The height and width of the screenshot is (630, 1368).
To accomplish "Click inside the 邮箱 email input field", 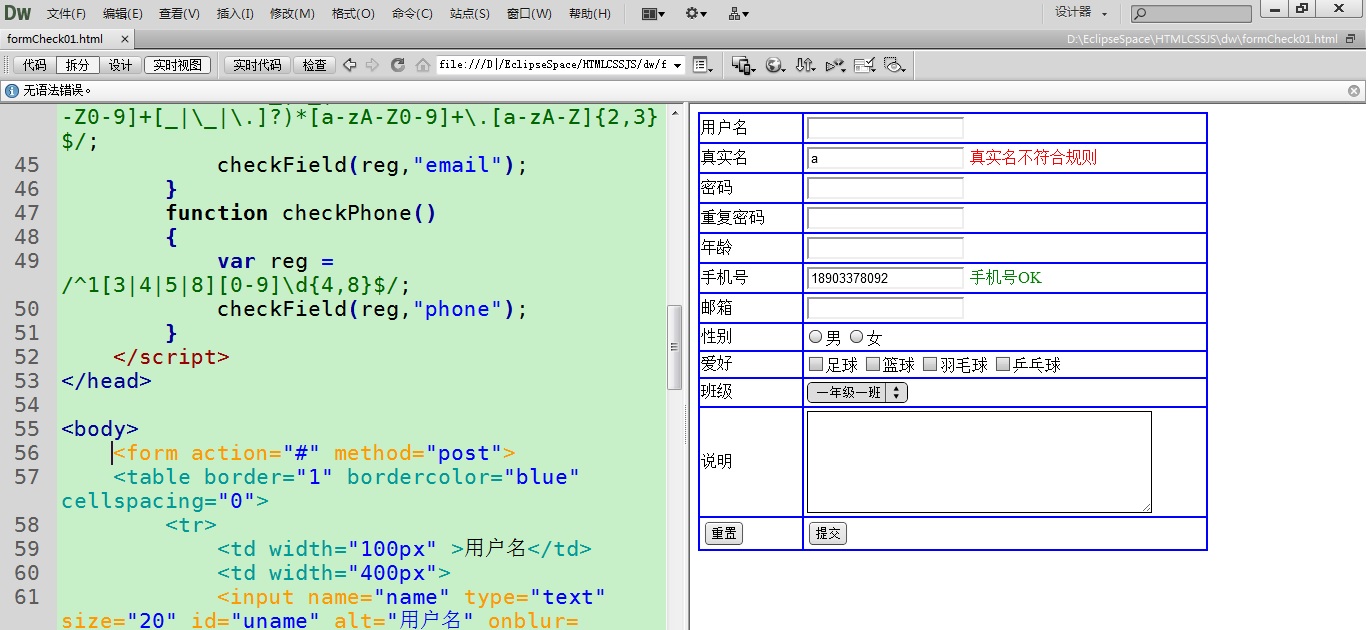I will point(885,308).
